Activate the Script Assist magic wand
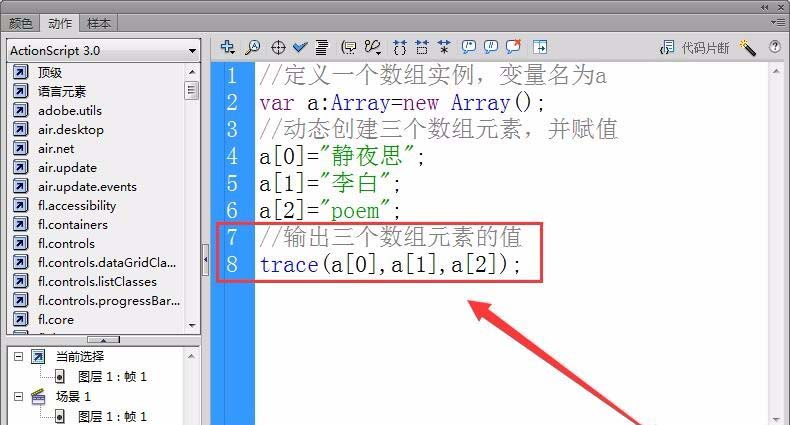This screenshot has height=425, width=790. 748,48
